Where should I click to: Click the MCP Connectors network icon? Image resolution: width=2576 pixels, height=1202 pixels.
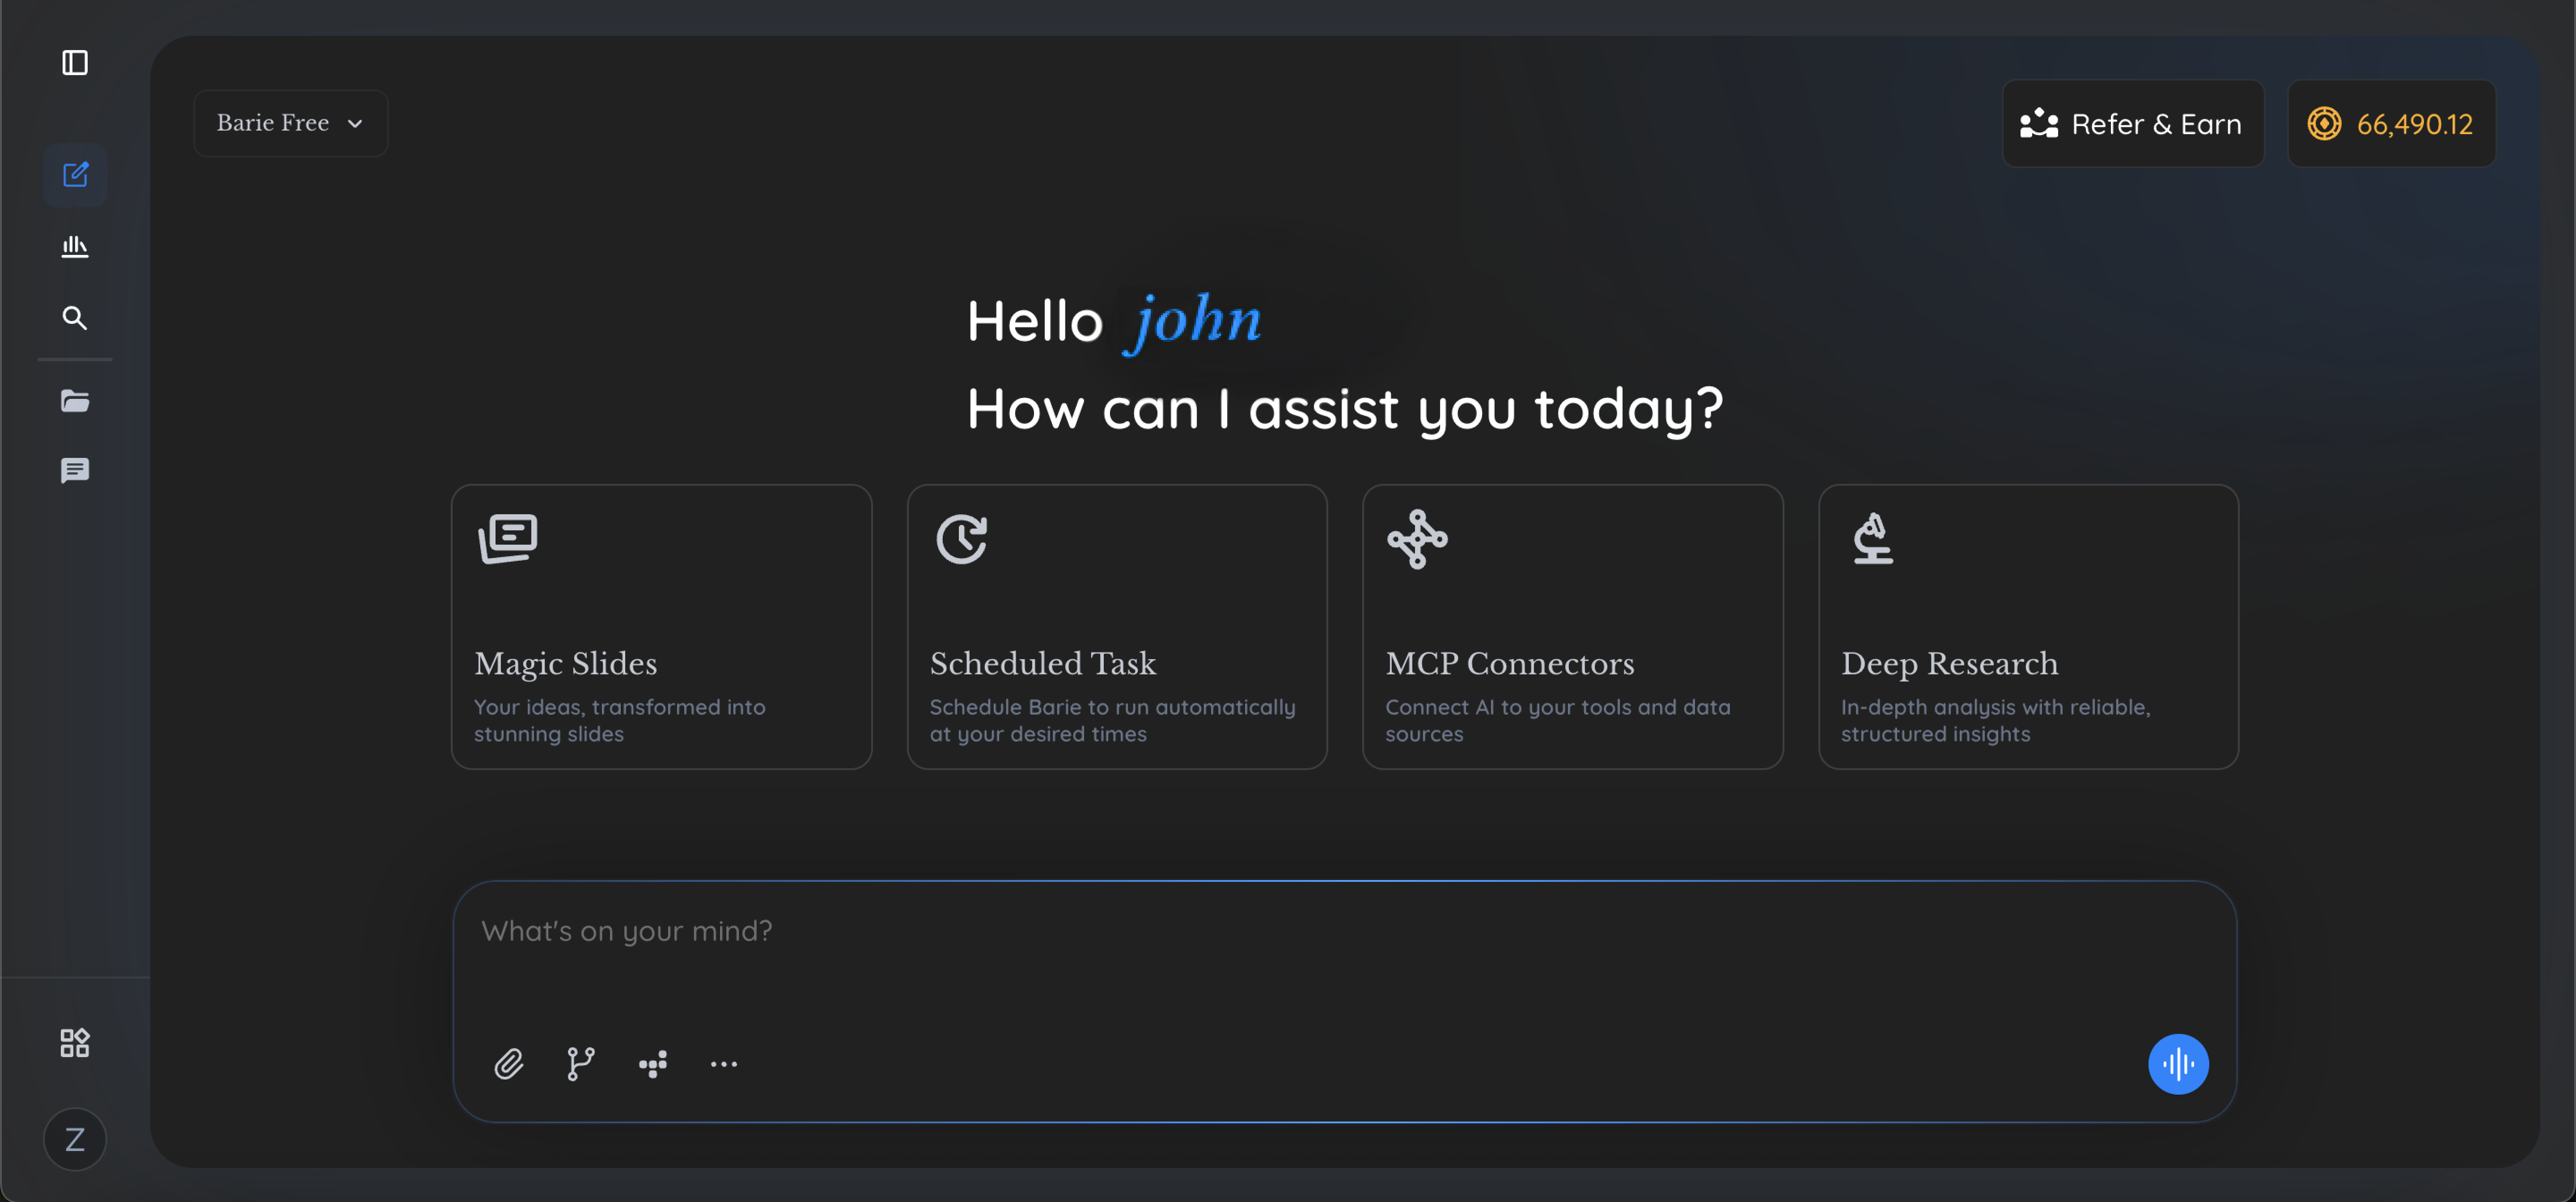1417,539
